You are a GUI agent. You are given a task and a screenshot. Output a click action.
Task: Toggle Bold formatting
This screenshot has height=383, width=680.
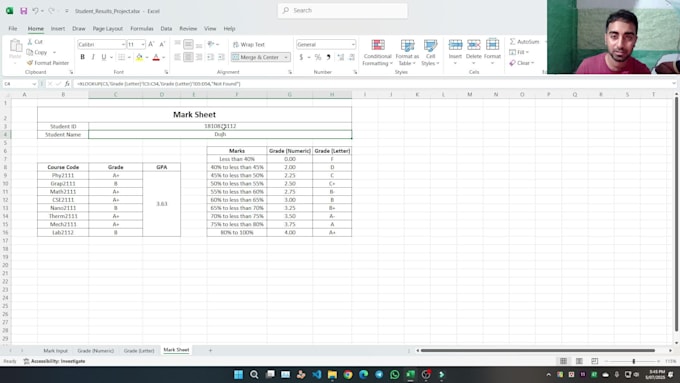click(x=82, y=57)
